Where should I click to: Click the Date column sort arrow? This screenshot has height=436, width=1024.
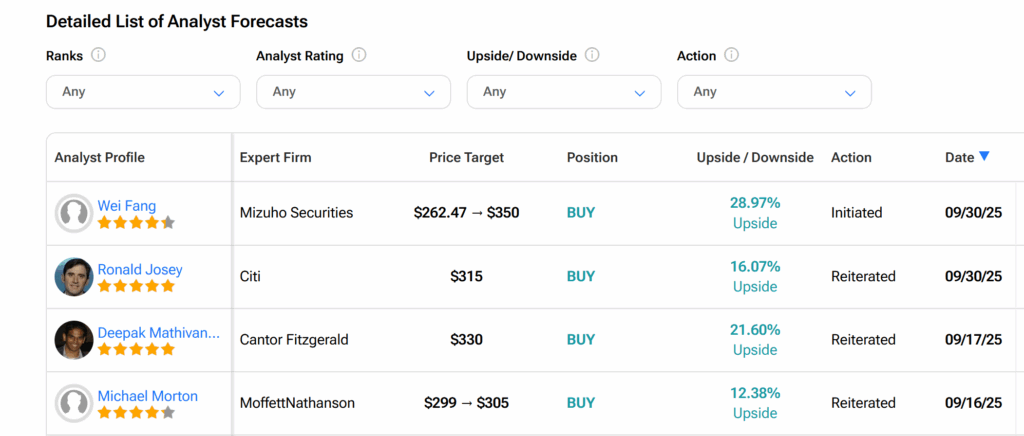pos(984,156)
